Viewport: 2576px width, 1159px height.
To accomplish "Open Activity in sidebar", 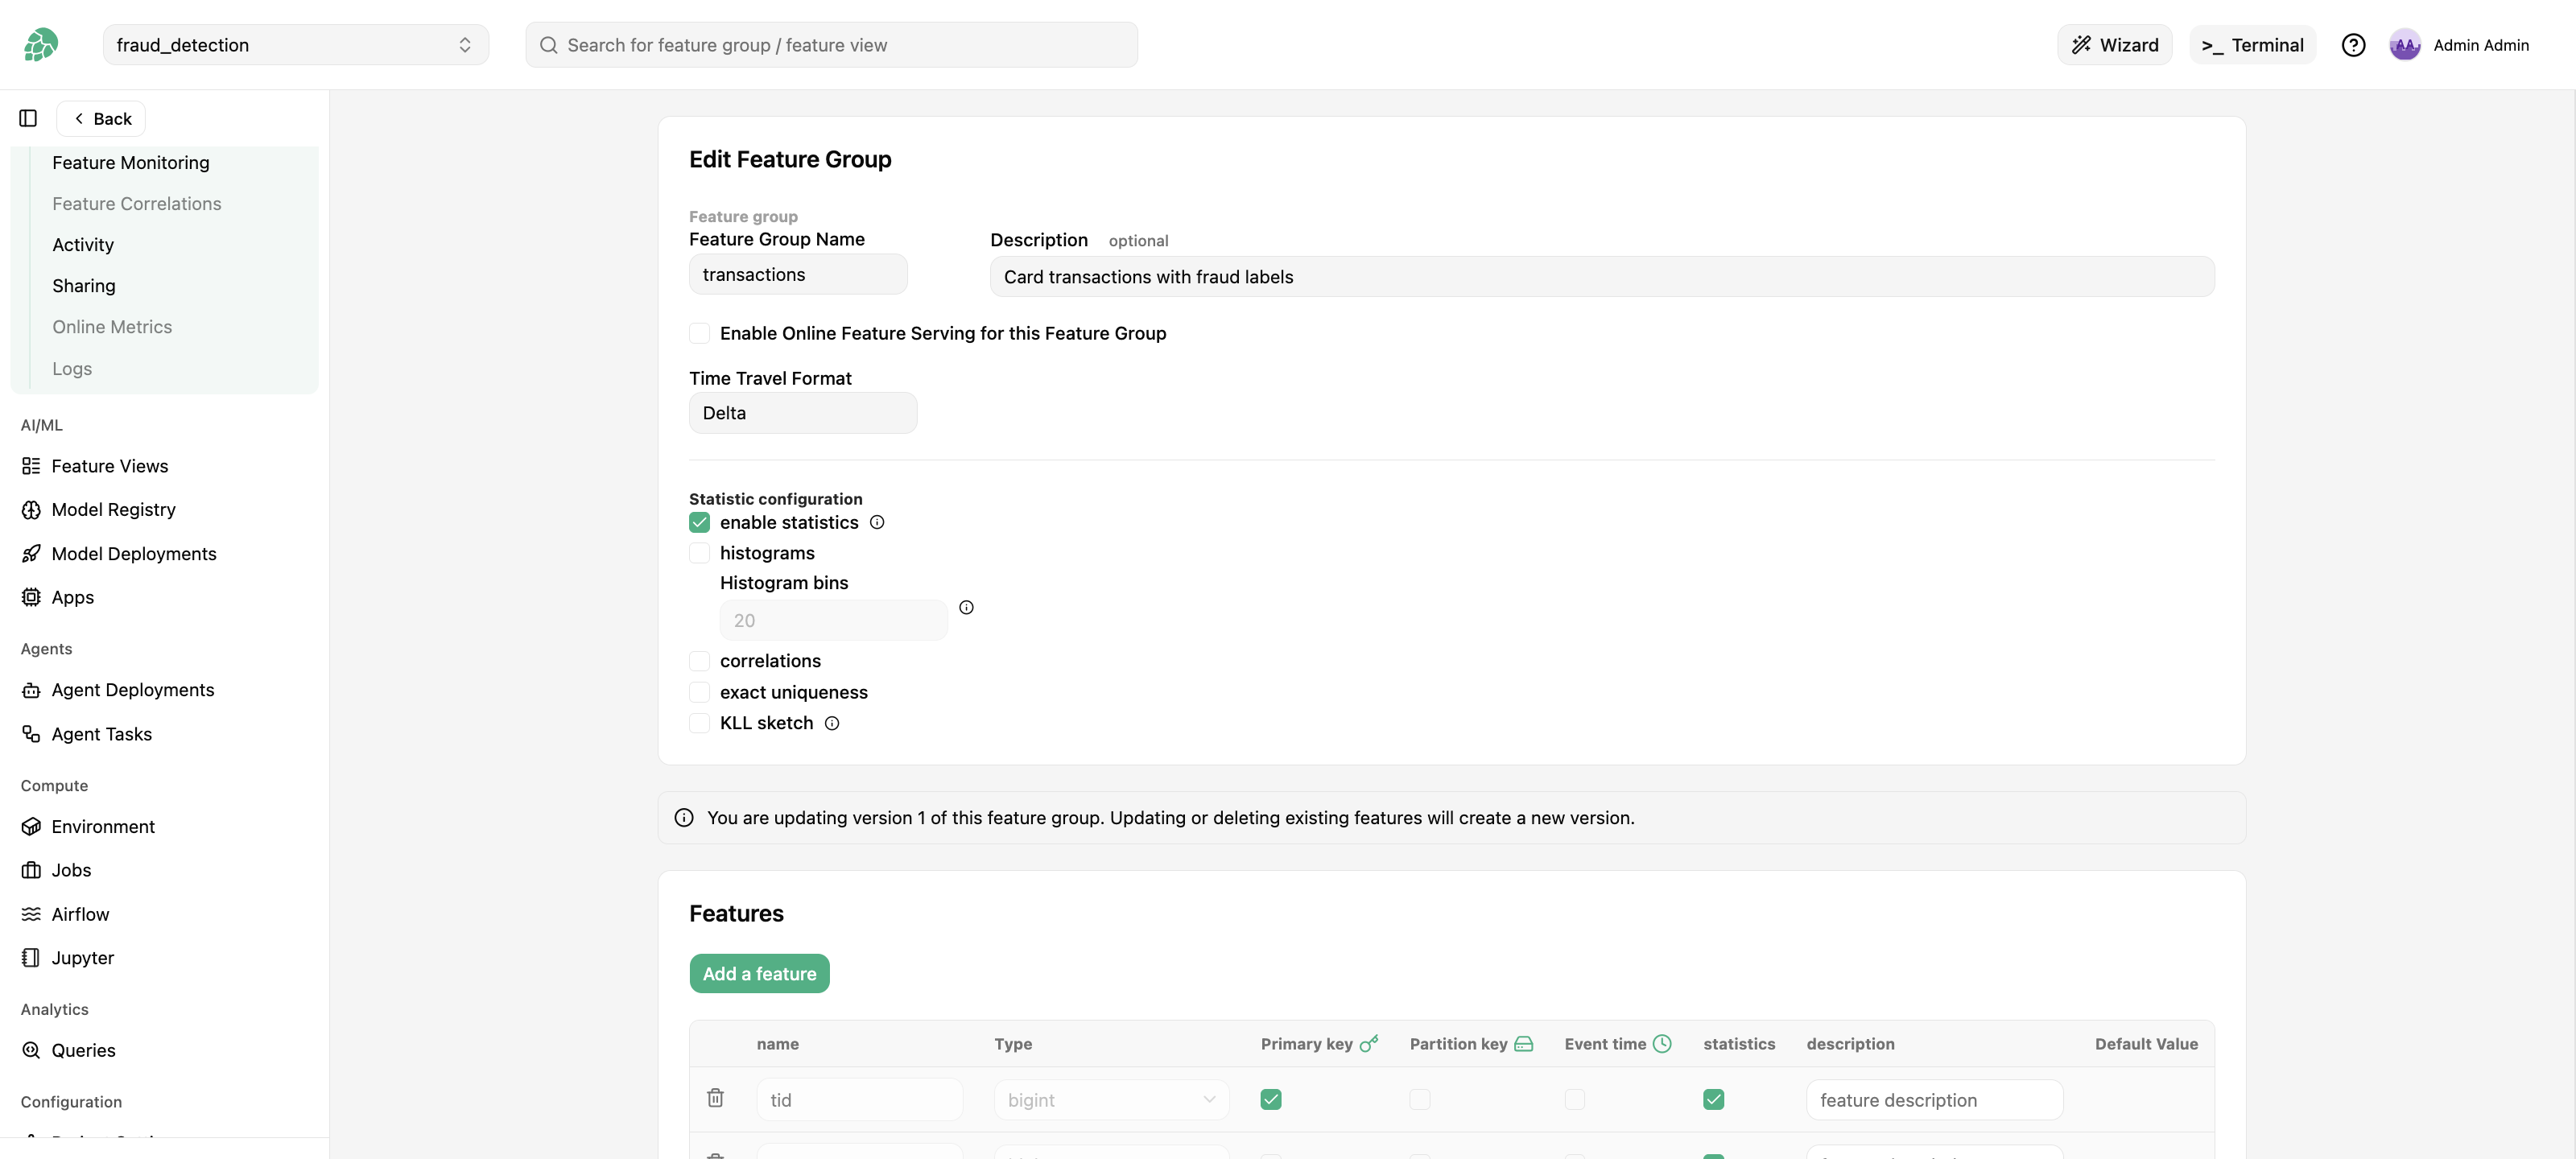I will click(83, 245).
